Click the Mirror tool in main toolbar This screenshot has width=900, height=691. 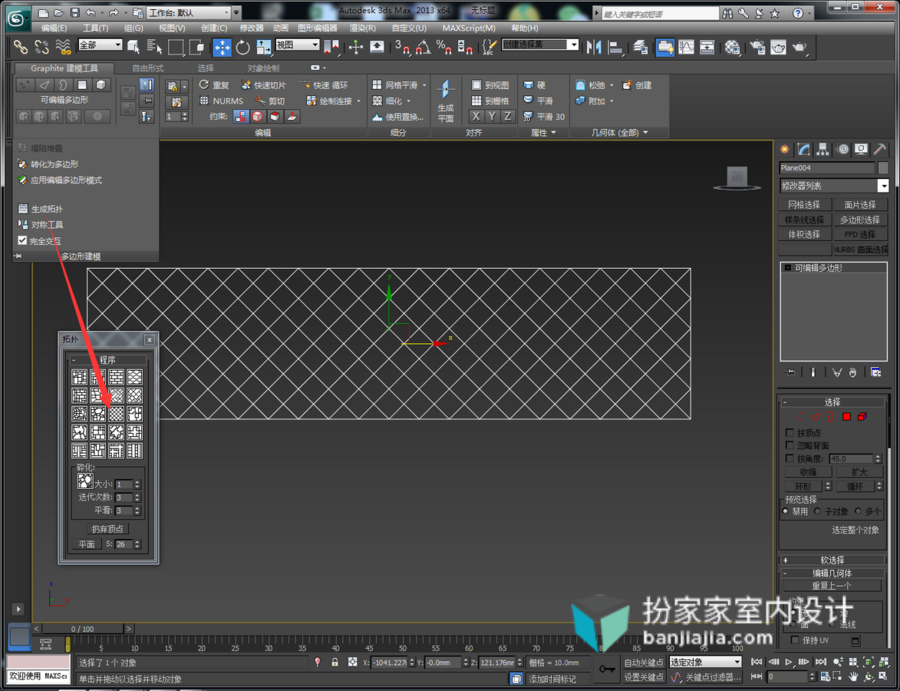click(x=594, y=47)
